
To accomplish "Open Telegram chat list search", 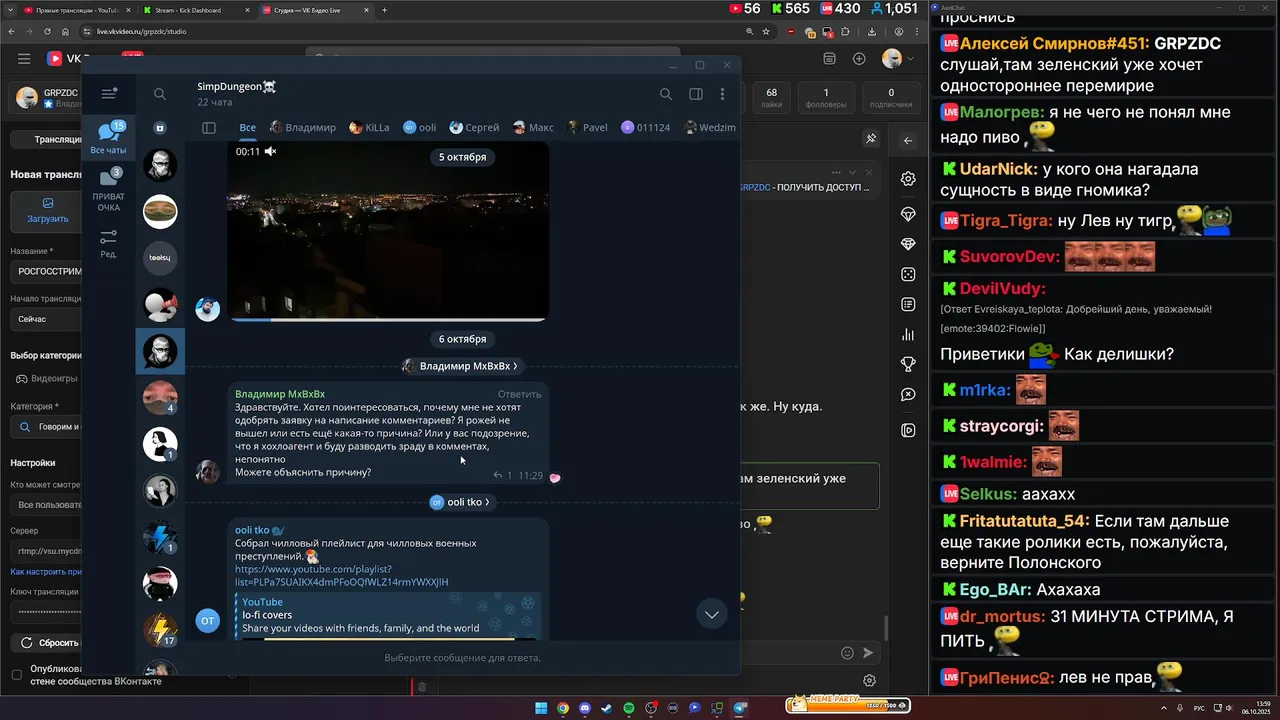I will point(160,94).
